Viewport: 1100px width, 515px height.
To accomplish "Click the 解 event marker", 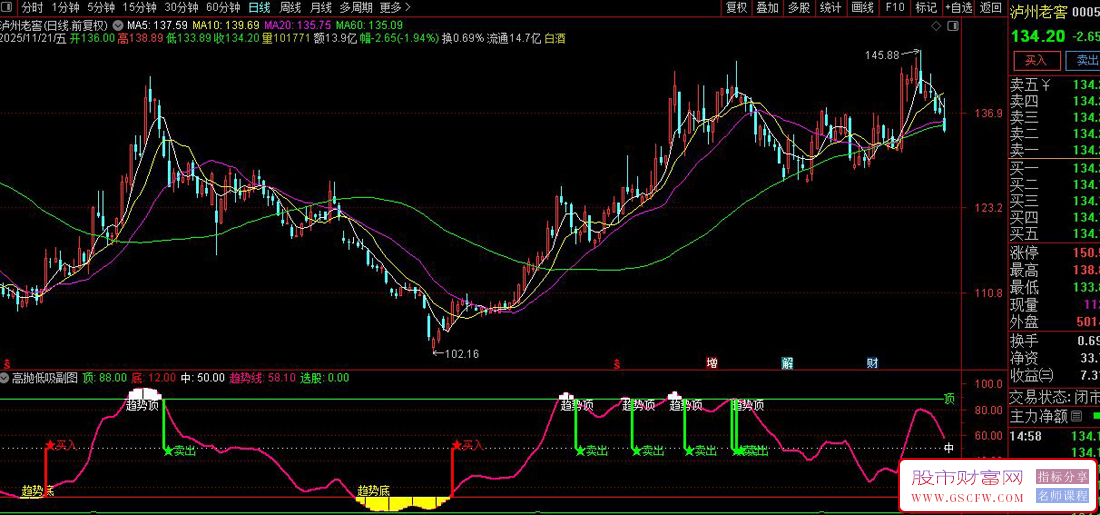I will click(788, 363).
